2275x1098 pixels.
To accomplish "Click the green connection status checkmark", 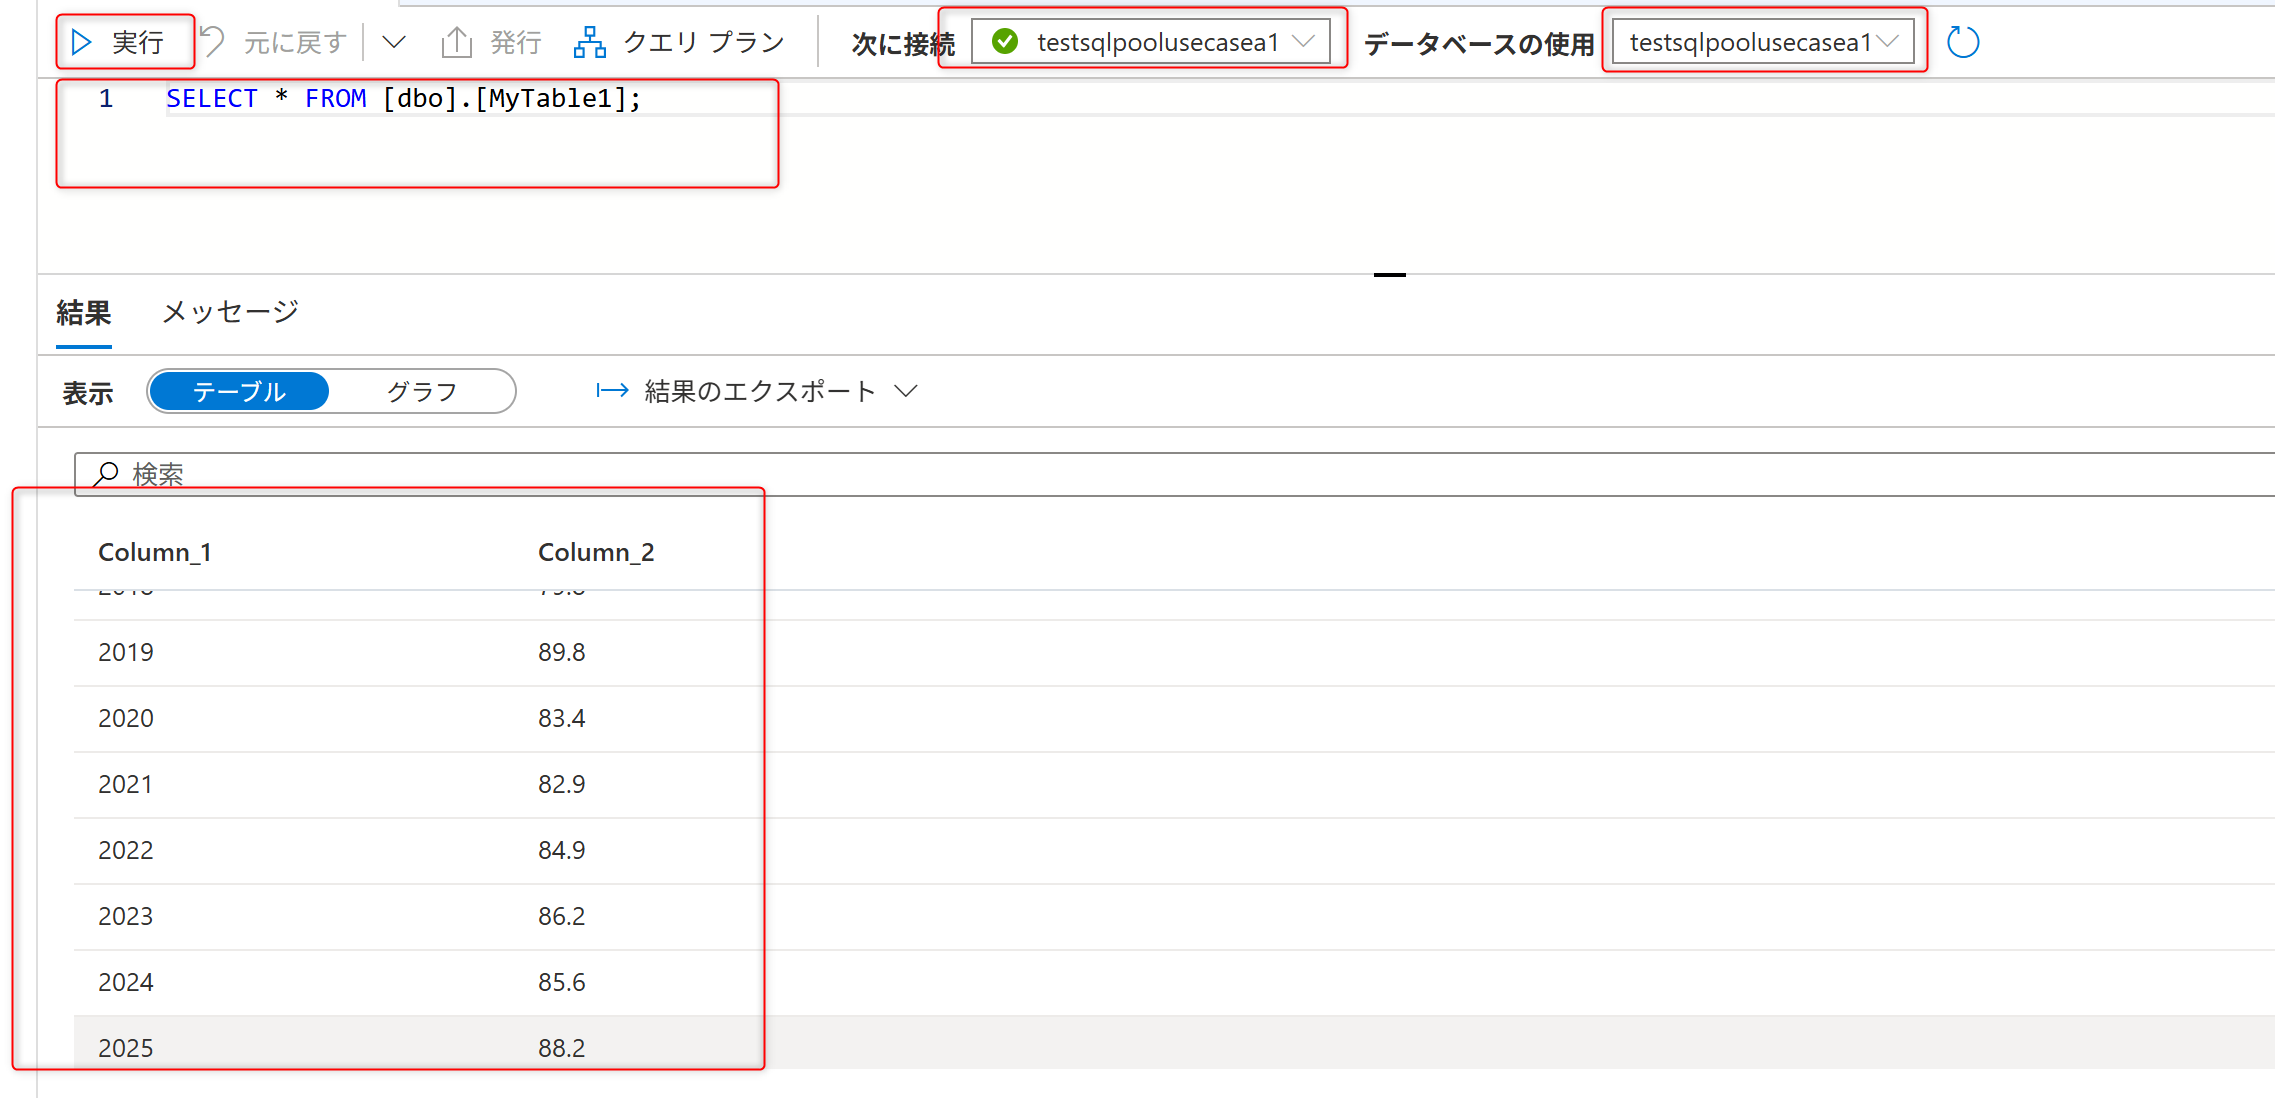I will 1003,41.
